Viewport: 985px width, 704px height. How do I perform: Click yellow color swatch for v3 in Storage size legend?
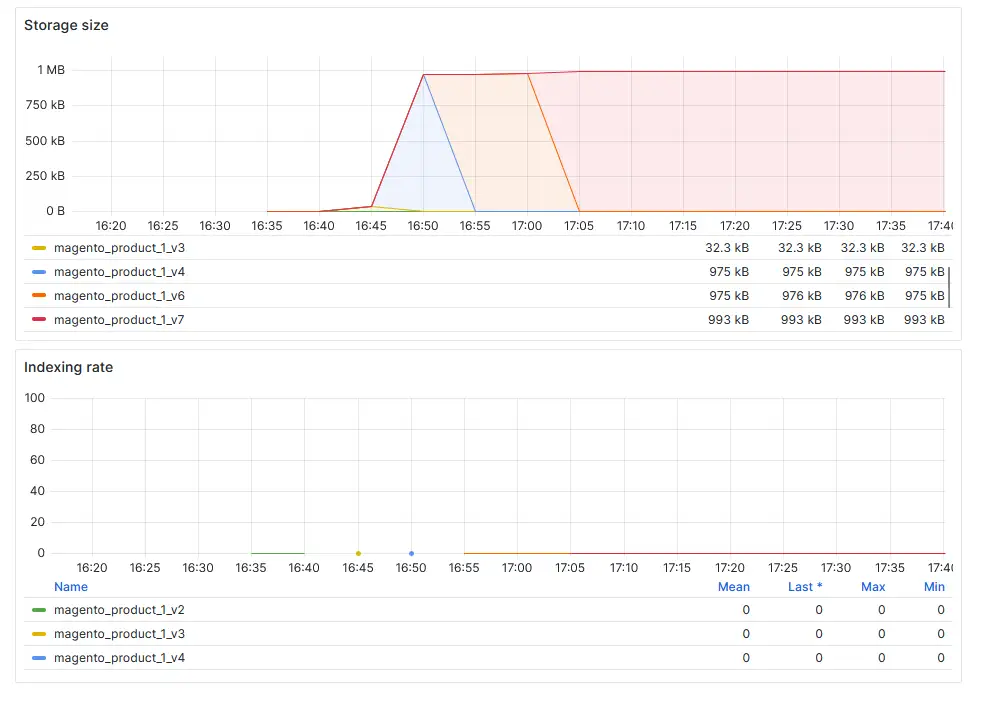(39, 248)
